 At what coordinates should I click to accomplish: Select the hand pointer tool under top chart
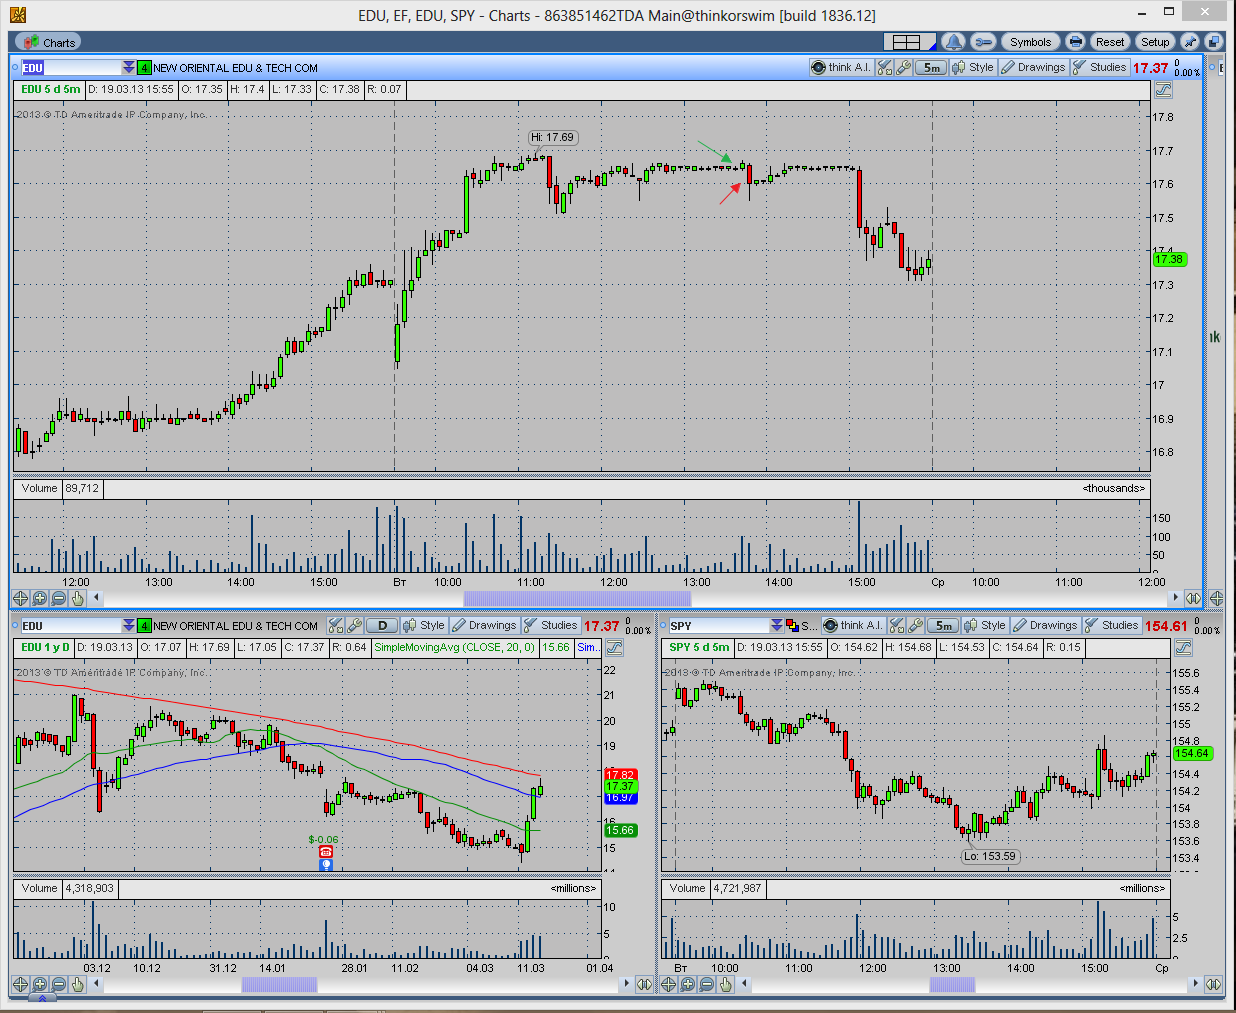78,598
